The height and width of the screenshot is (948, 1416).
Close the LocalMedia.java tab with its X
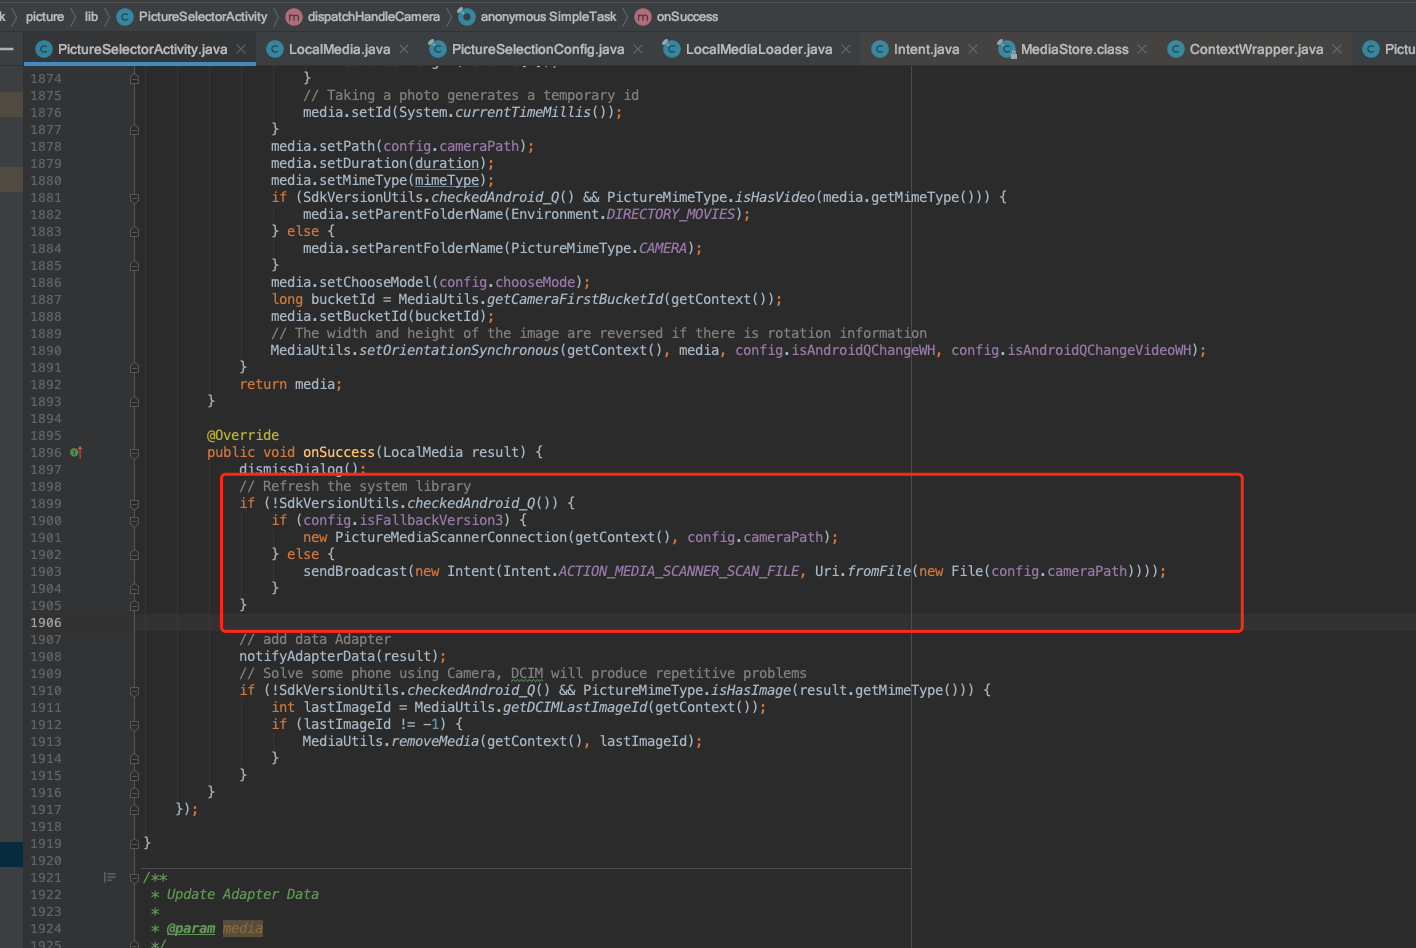[x=405, y=47]
